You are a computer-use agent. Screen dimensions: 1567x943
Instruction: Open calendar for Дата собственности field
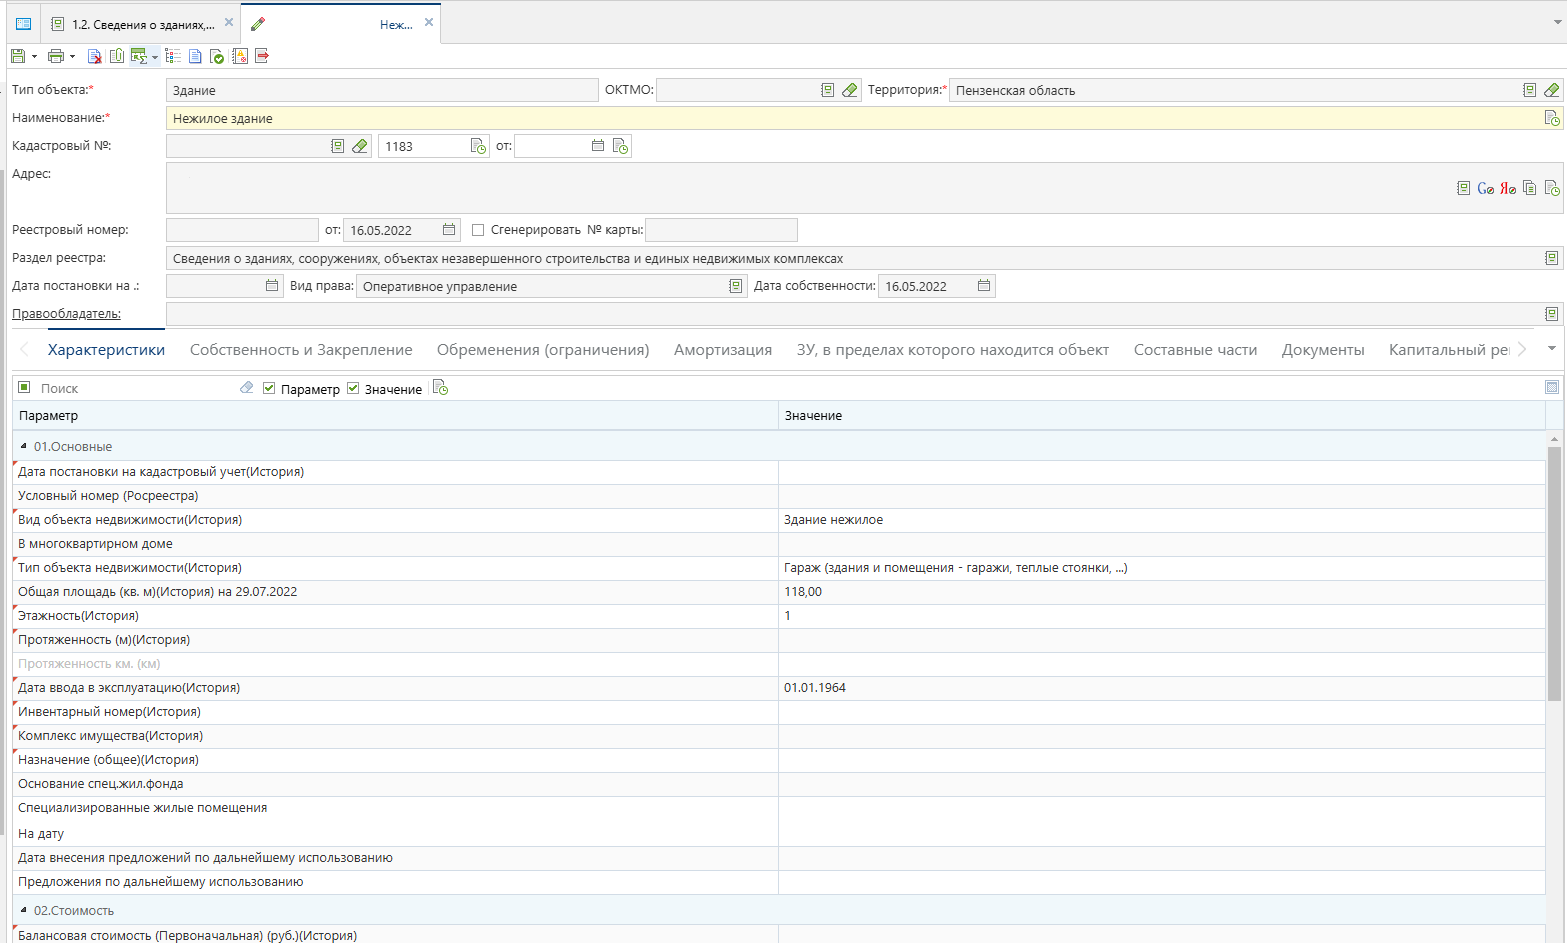click(984, 286)
